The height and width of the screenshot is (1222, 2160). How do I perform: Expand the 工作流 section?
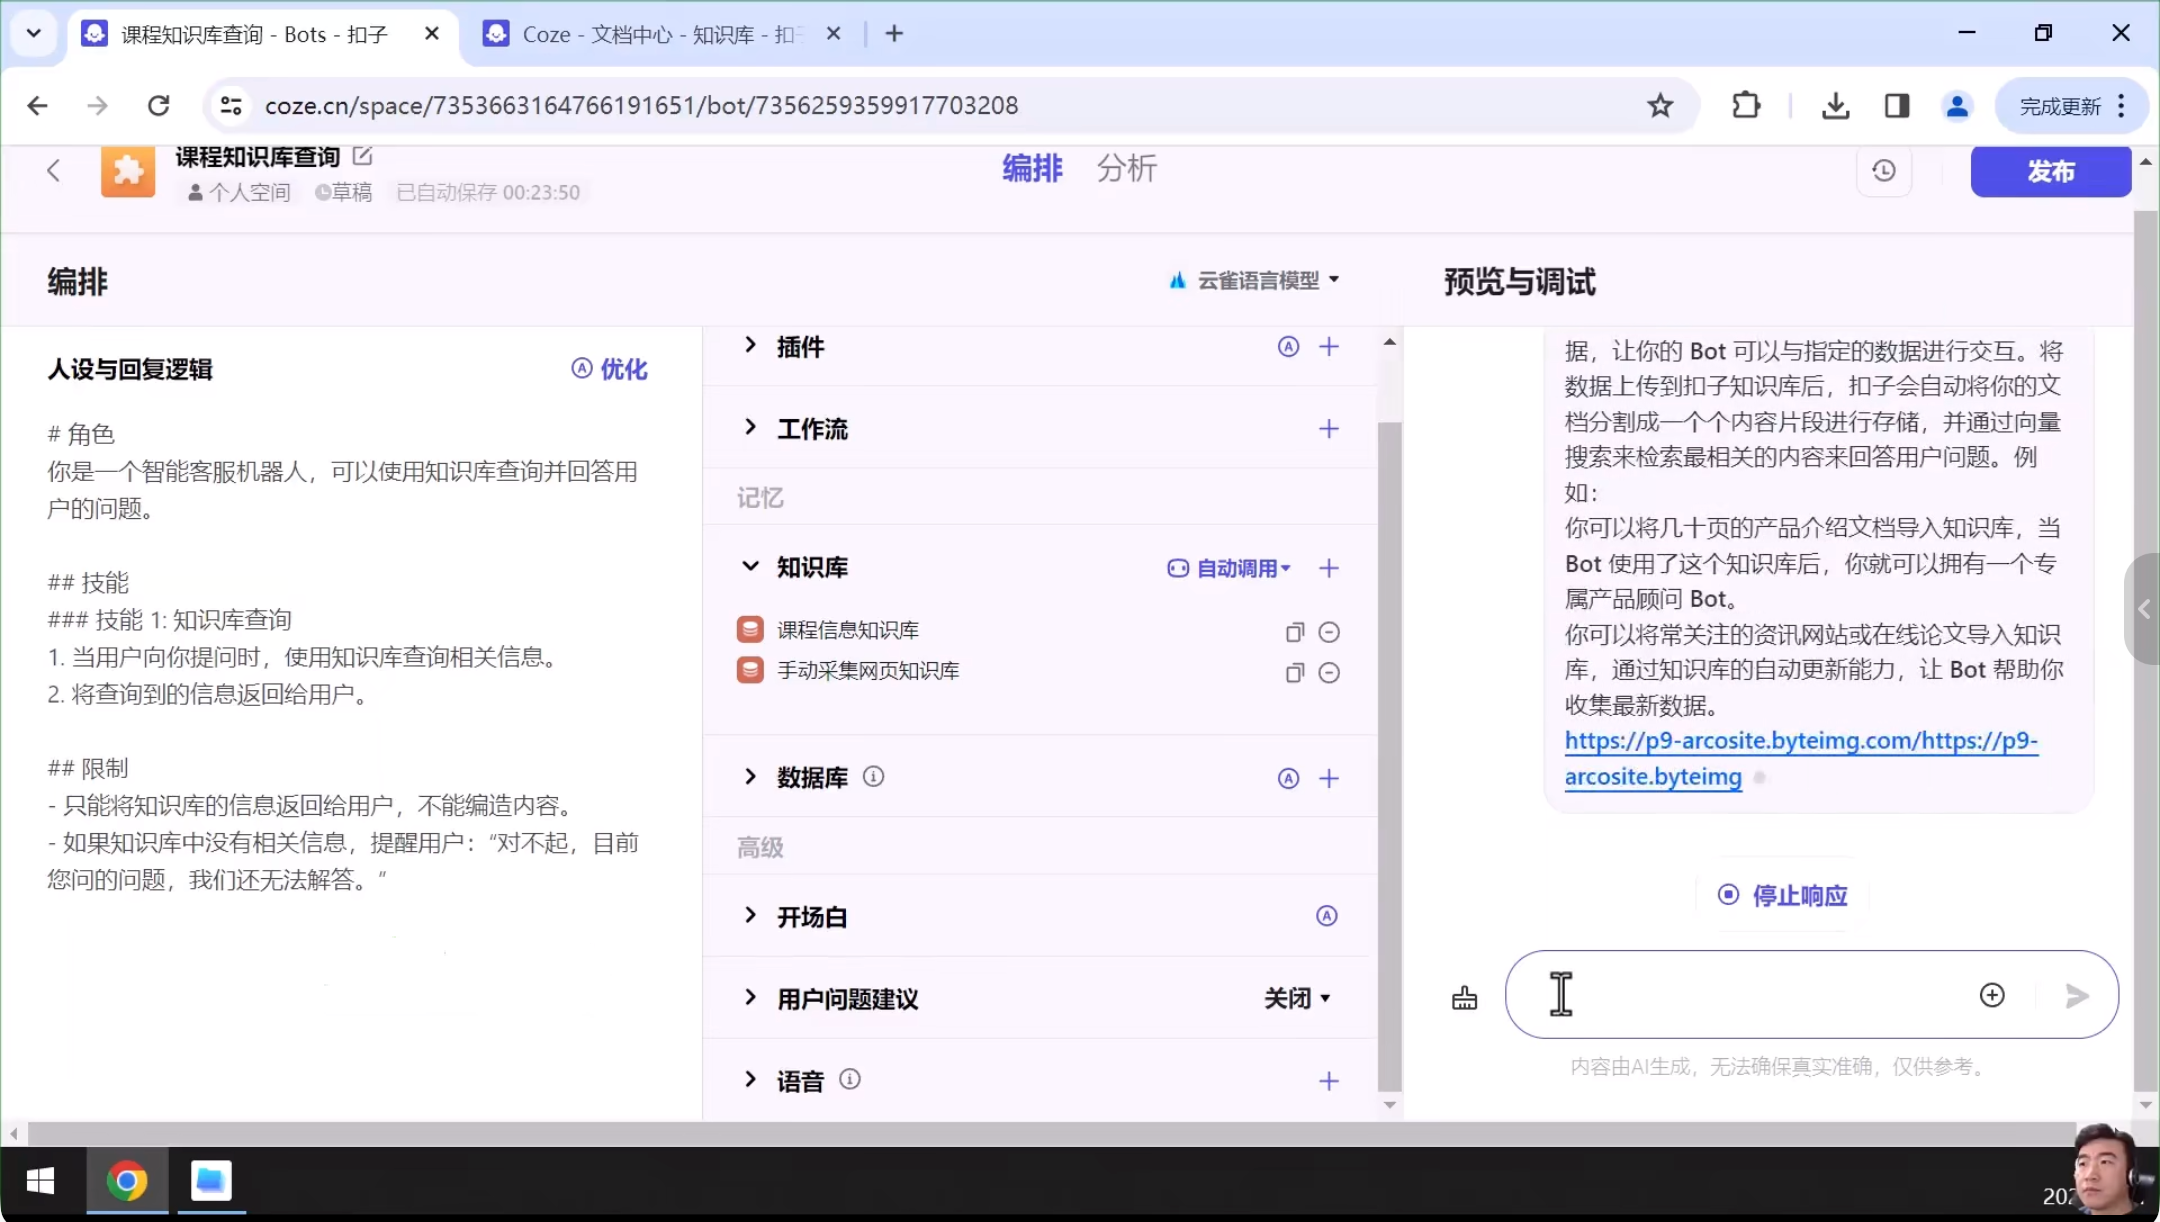750,427
